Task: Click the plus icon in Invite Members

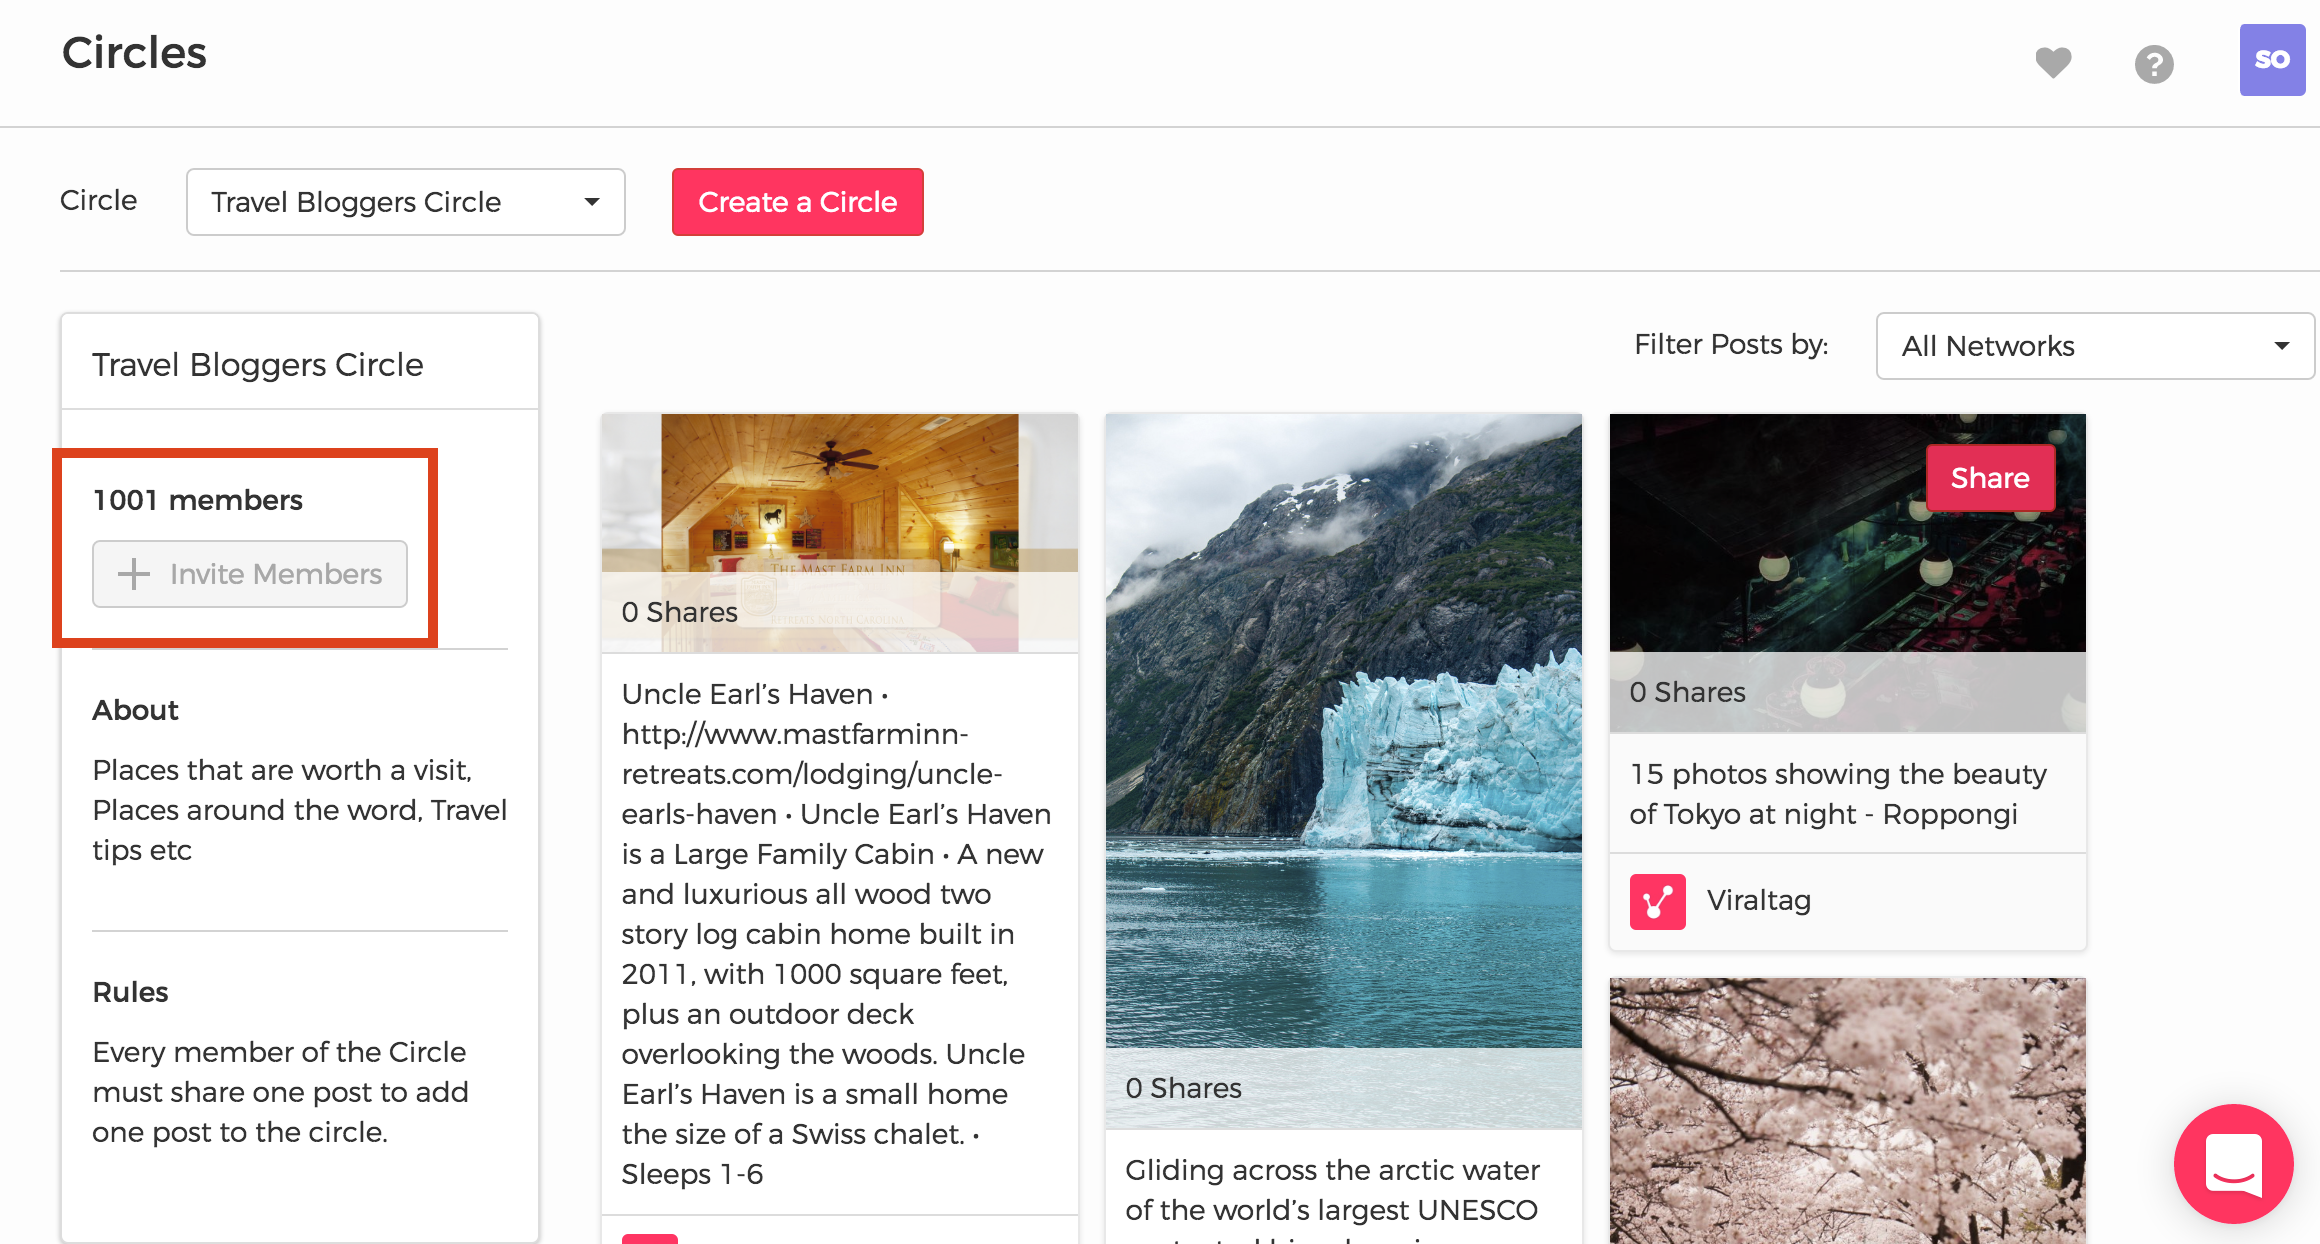Action: pos(134,574)
